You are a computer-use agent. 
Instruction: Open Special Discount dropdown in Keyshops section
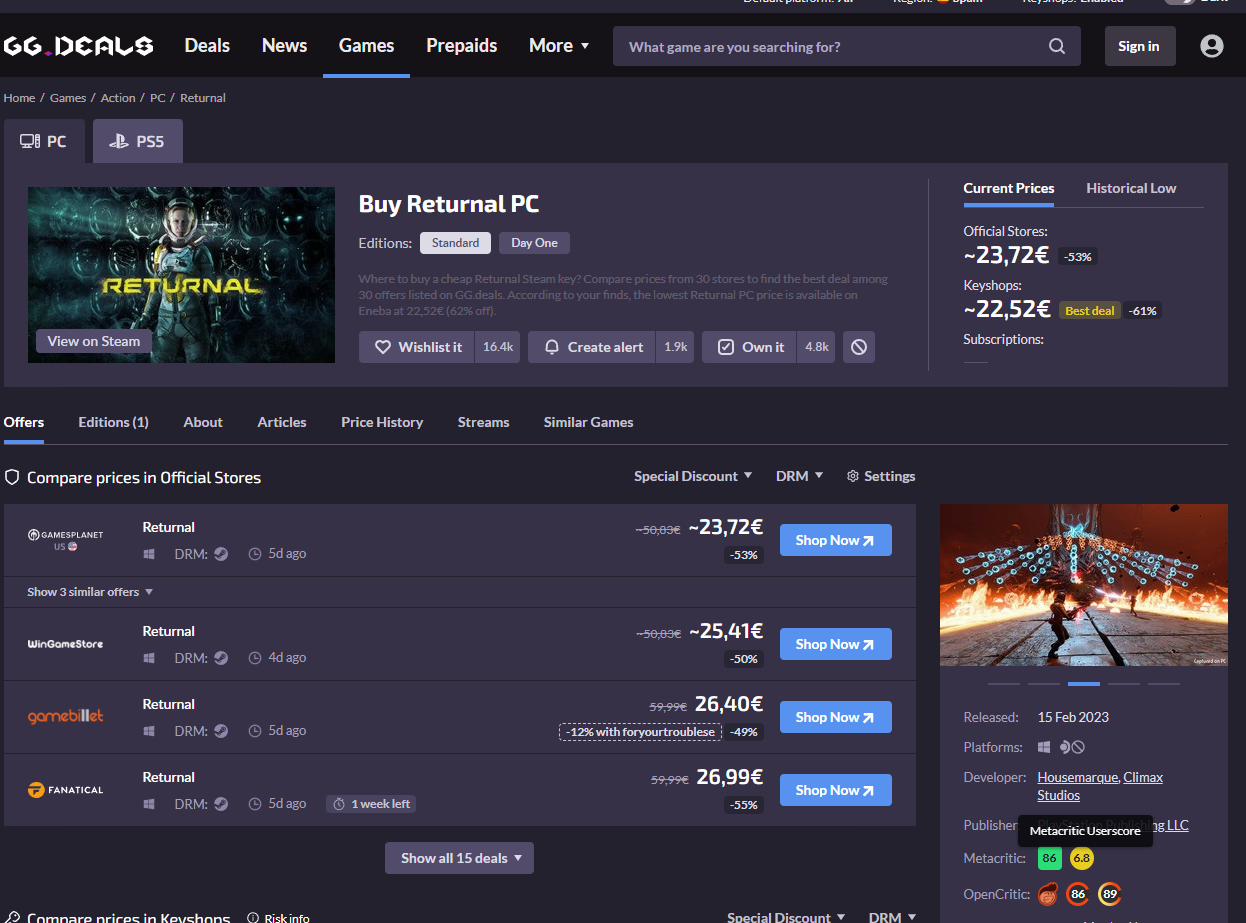coord(786,917)
